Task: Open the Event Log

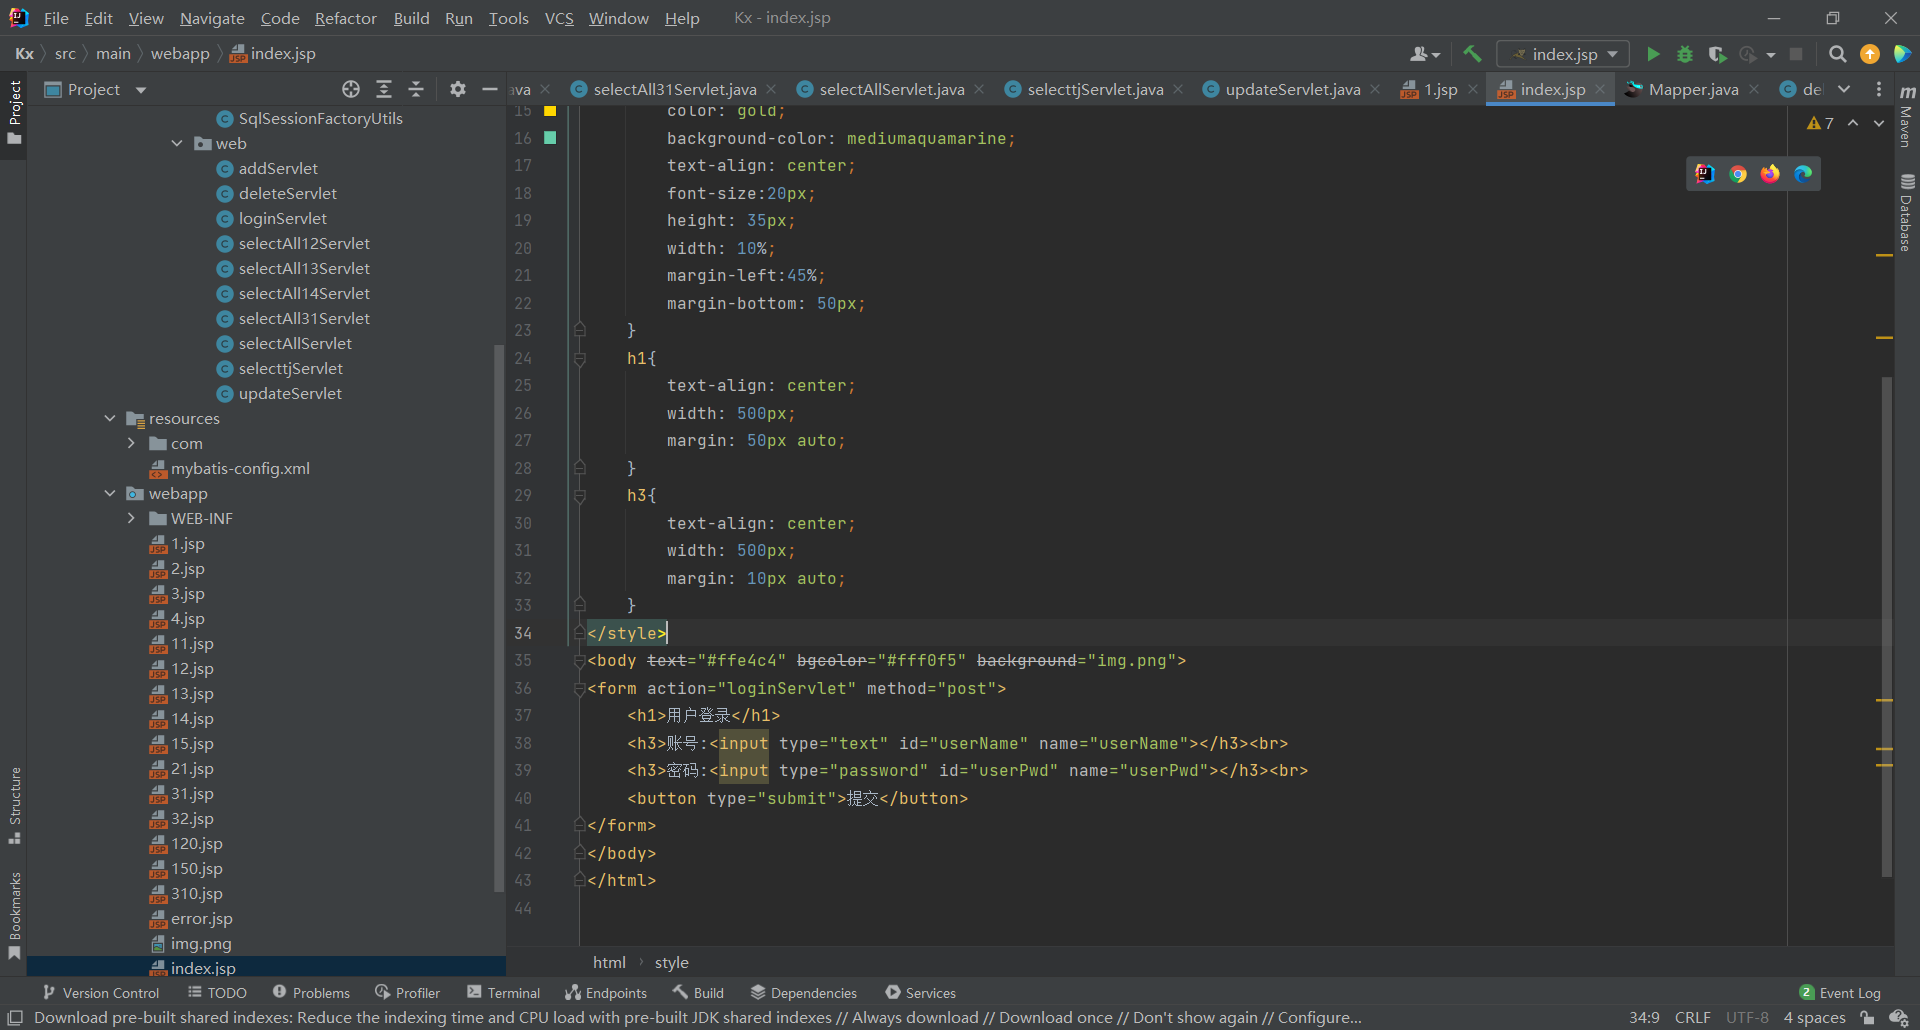Action: (1840, 993)
